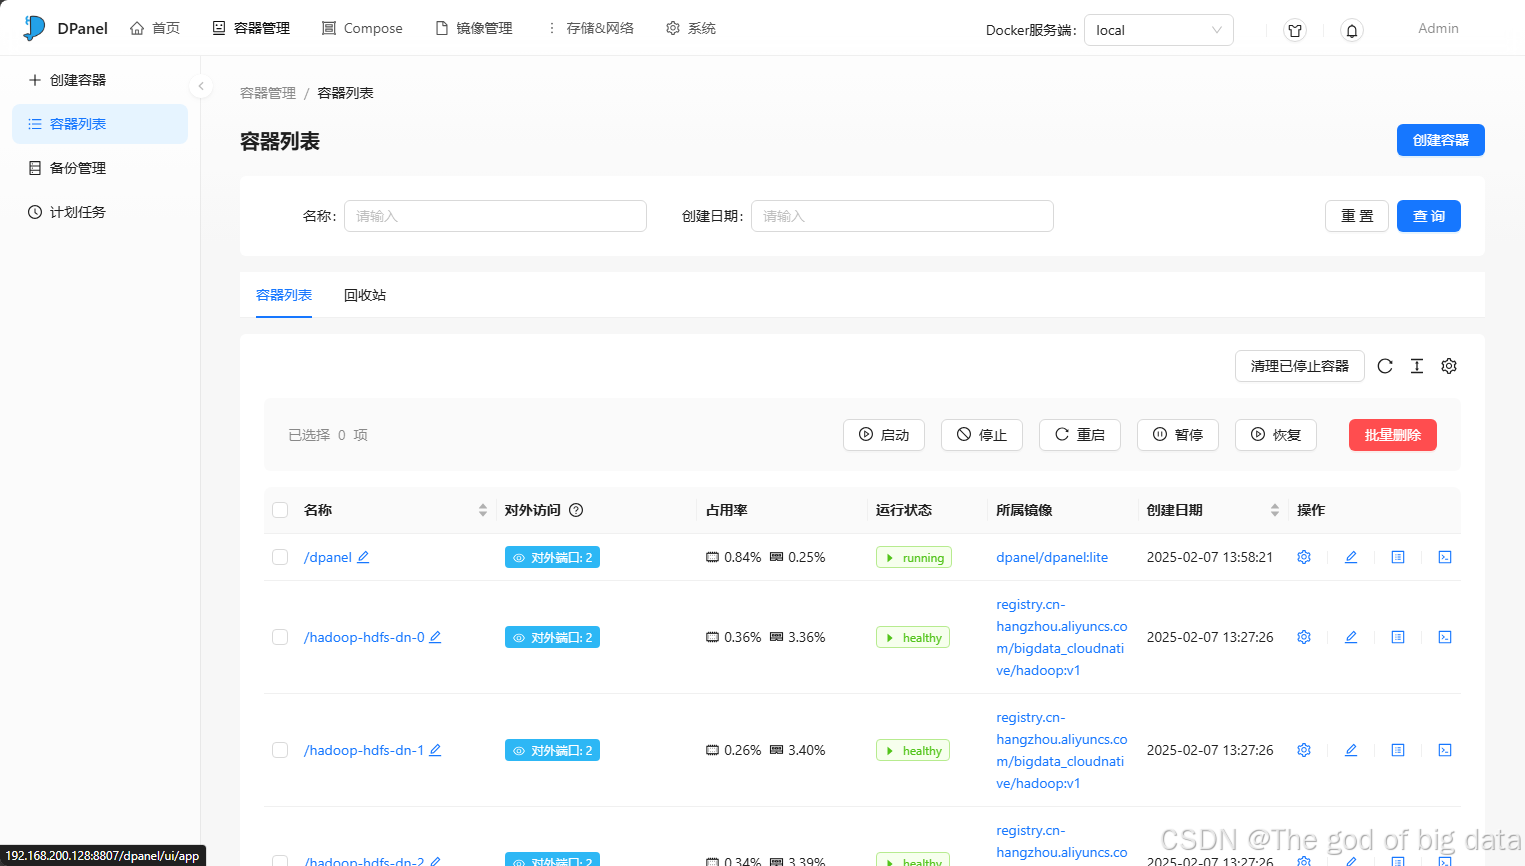Open the 系统 nav menu
The height and width of the screenshot is (866, 1525).
point(691,28)
